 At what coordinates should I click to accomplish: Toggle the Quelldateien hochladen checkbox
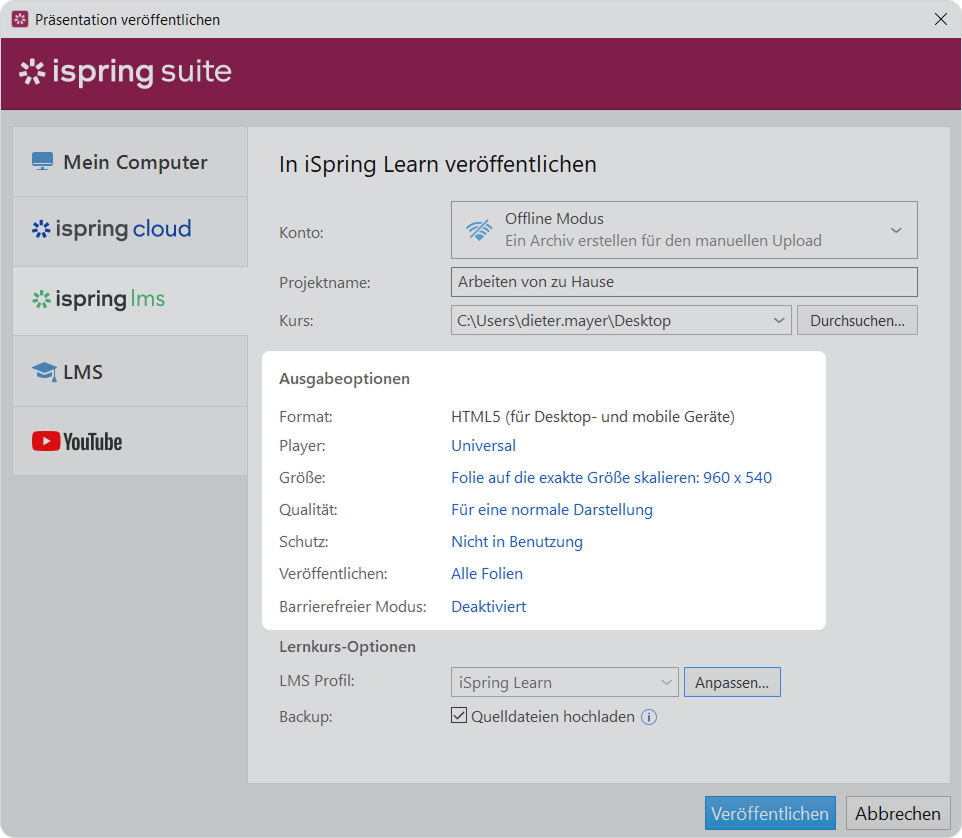(460, 716)
